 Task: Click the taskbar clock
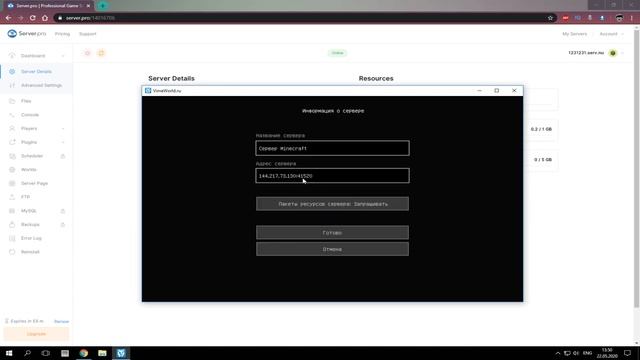click(607, 353)
